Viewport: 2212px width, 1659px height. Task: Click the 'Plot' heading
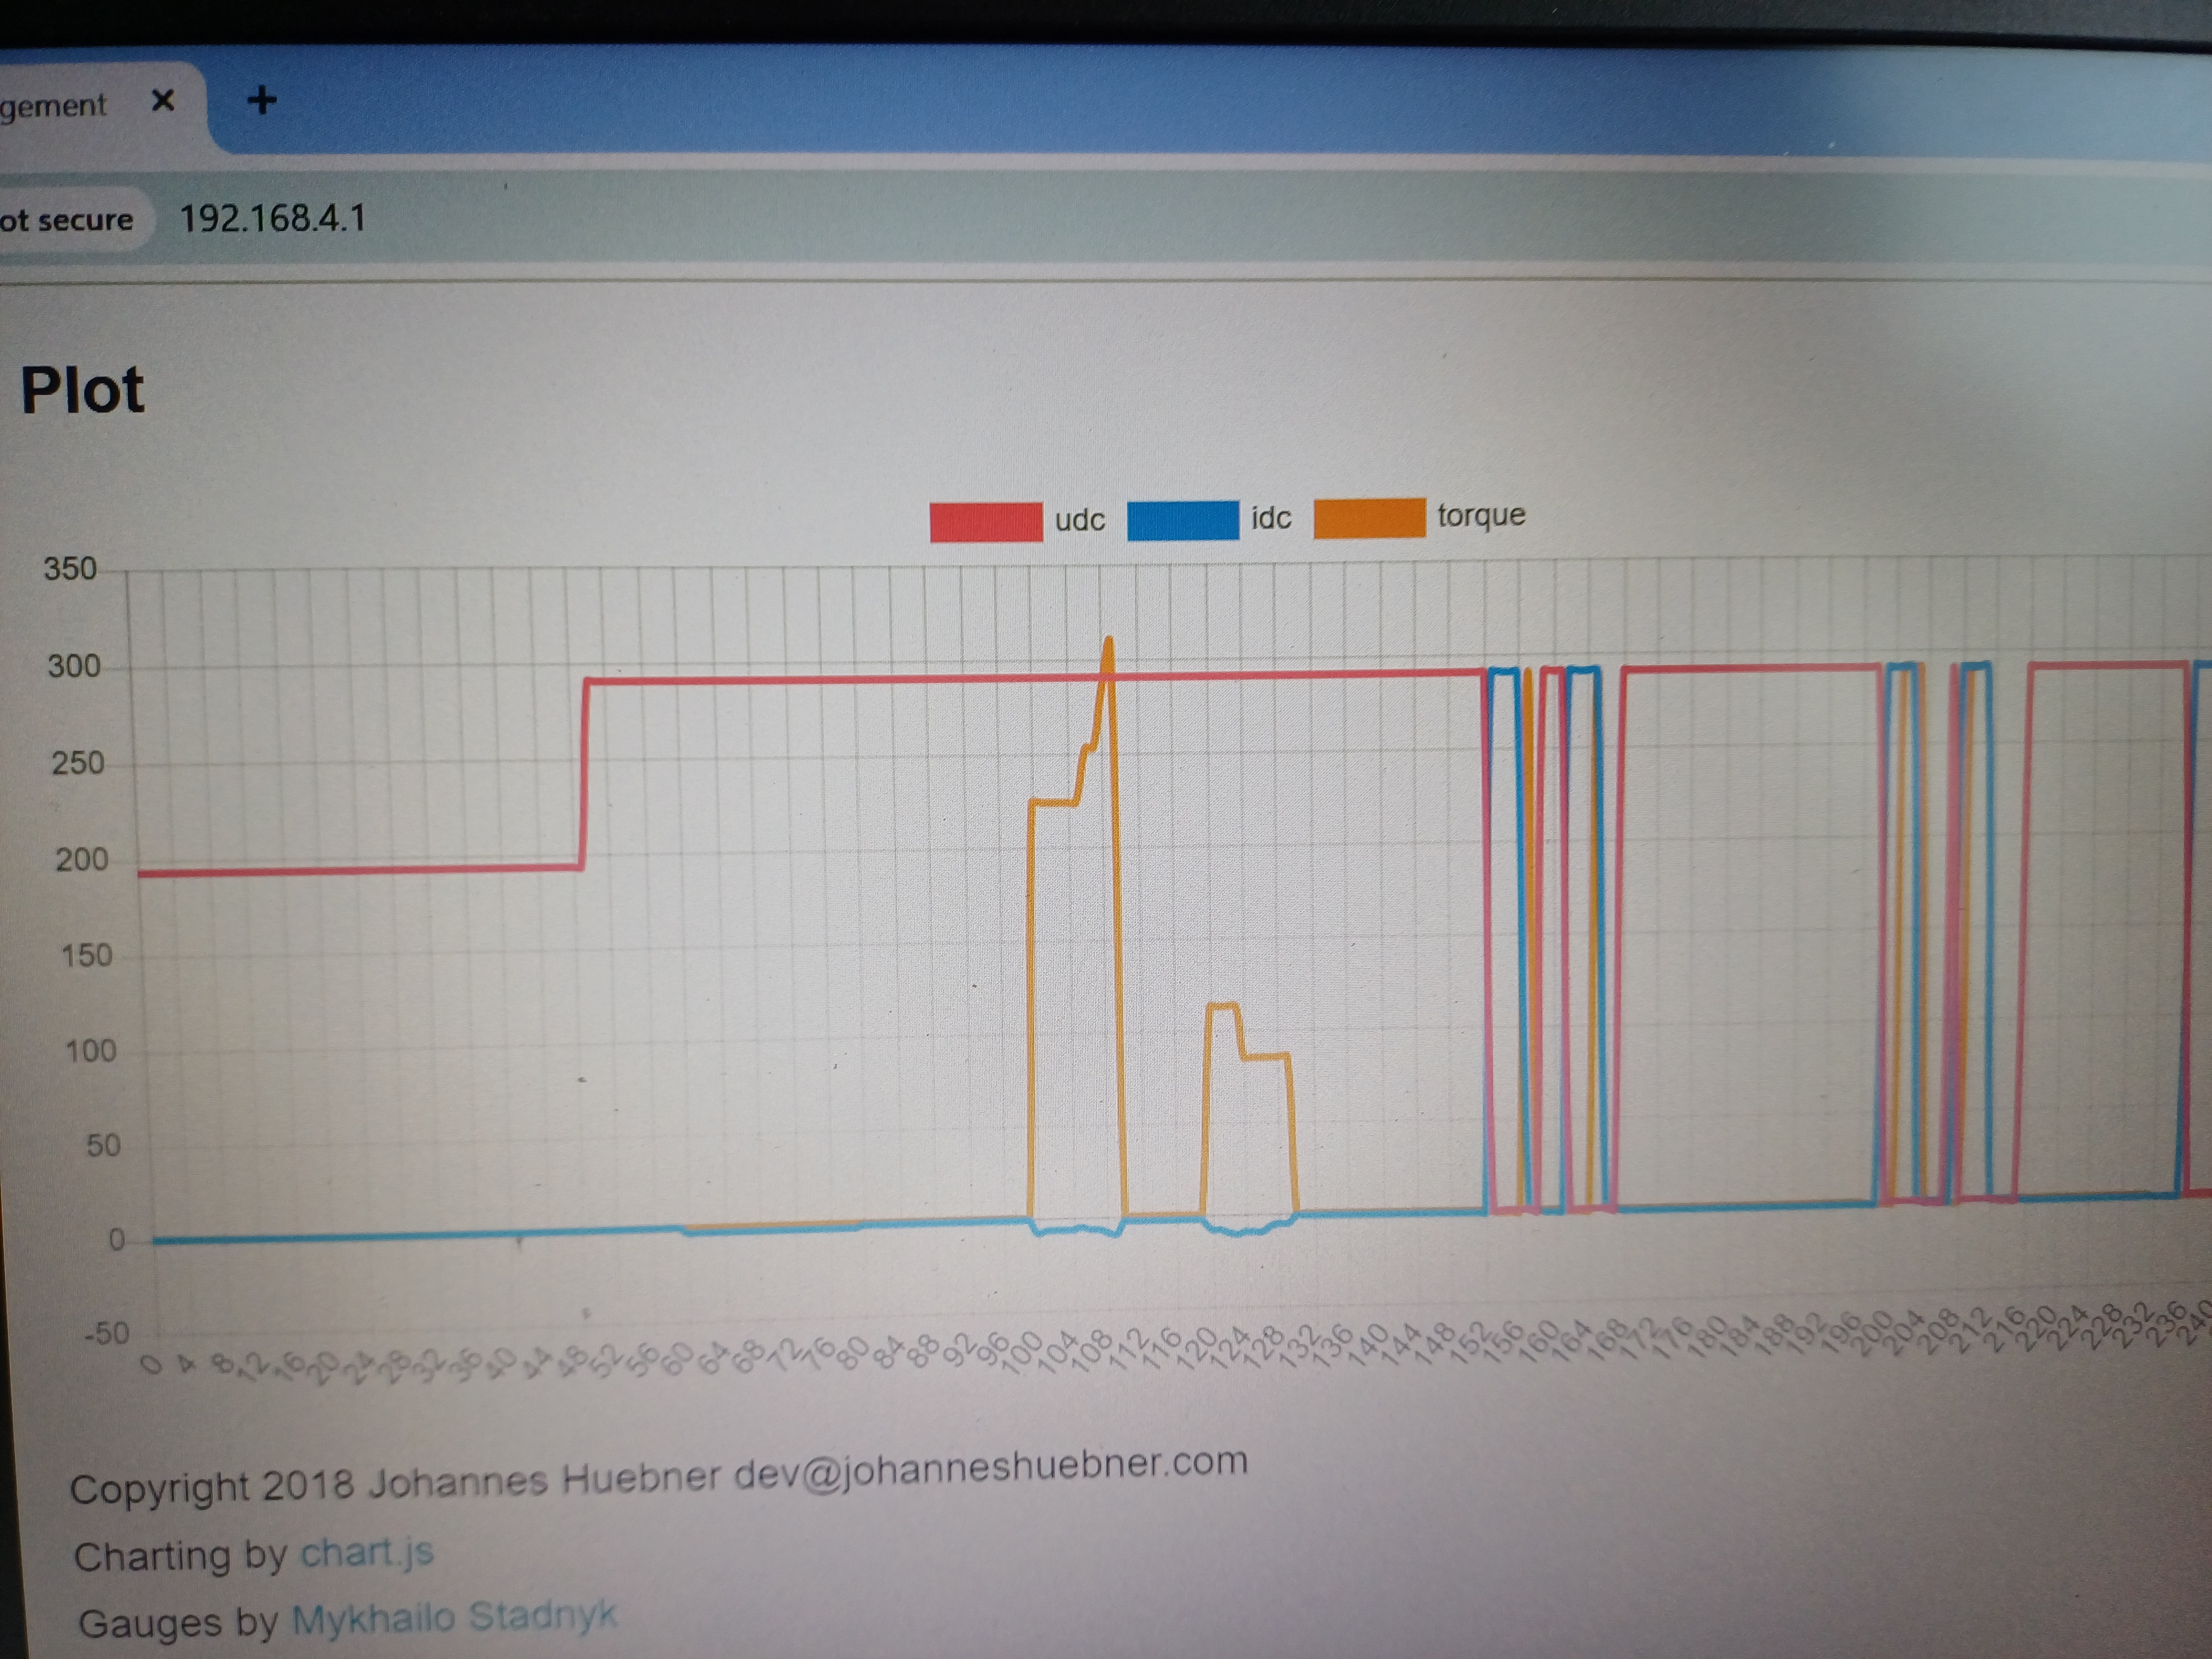[x=82, y=390]
